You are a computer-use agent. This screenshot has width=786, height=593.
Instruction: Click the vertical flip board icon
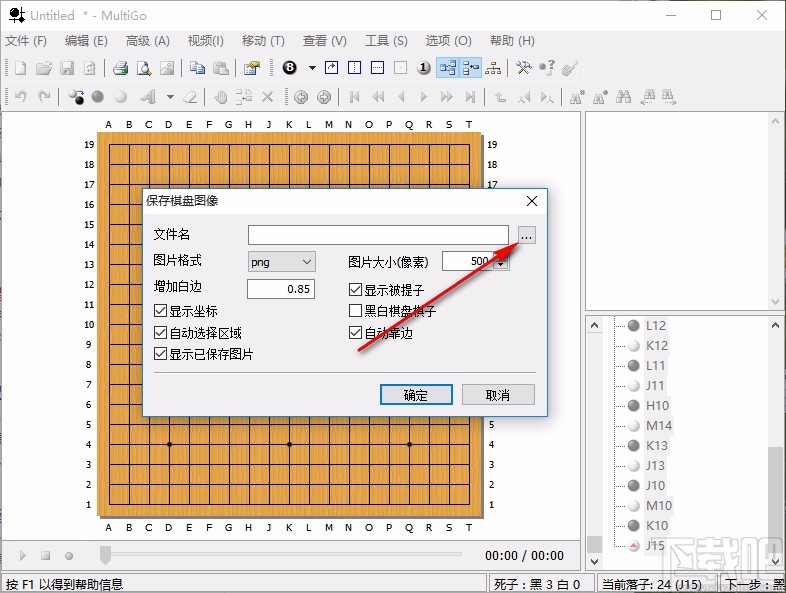354,67
